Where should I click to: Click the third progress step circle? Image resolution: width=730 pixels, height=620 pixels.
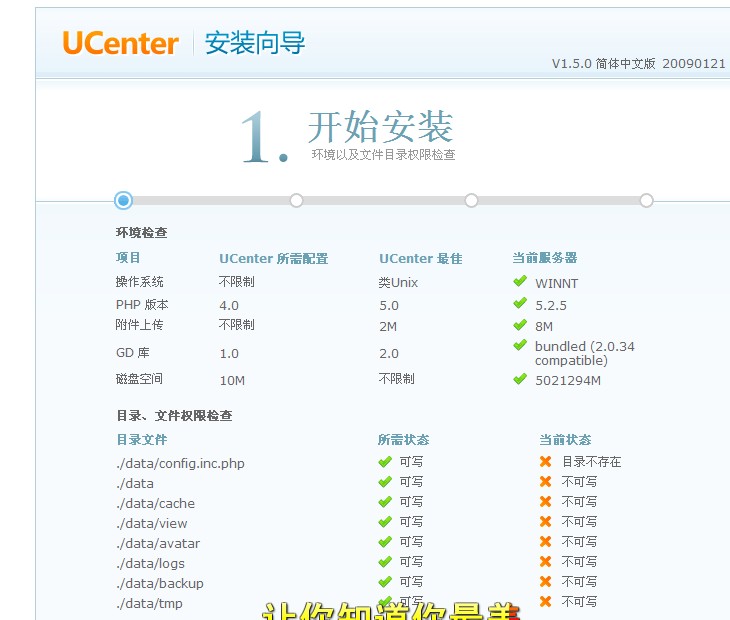pos(471,201)
